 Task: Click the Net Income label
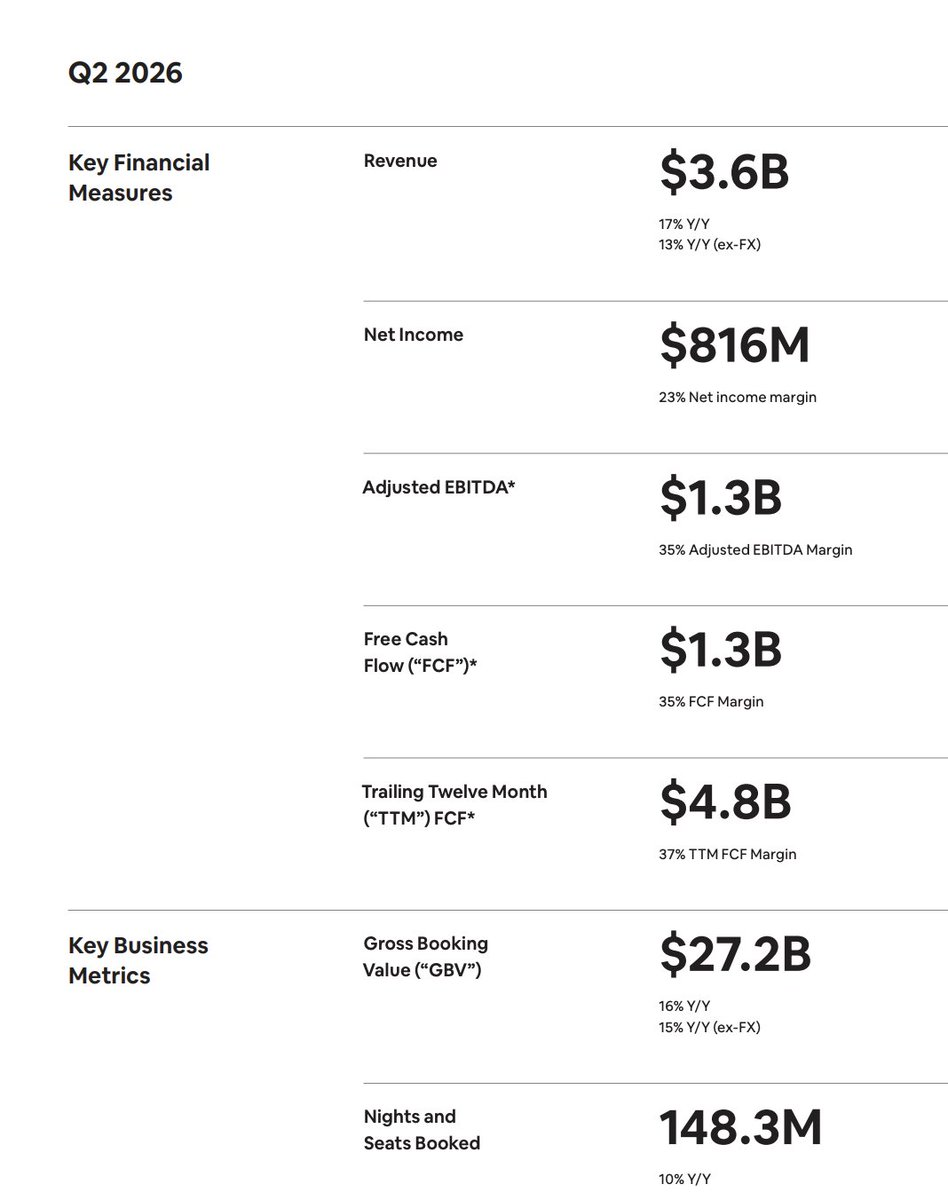tap(413, 335)
